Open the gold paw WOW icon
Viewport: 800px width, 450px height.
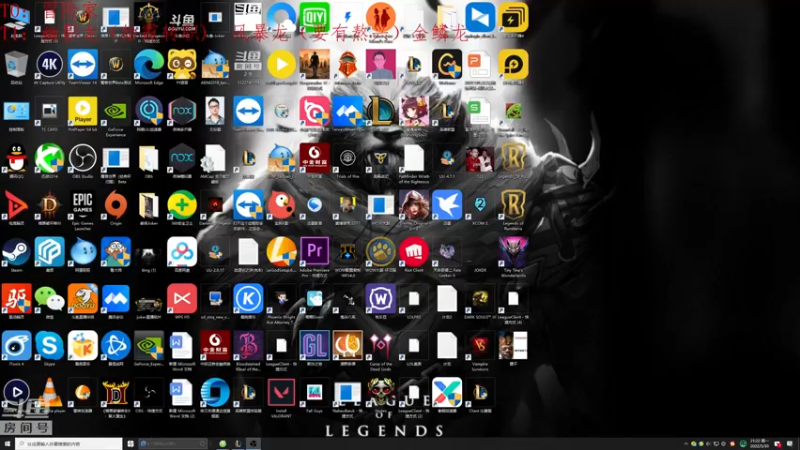[x=381, y=252]
